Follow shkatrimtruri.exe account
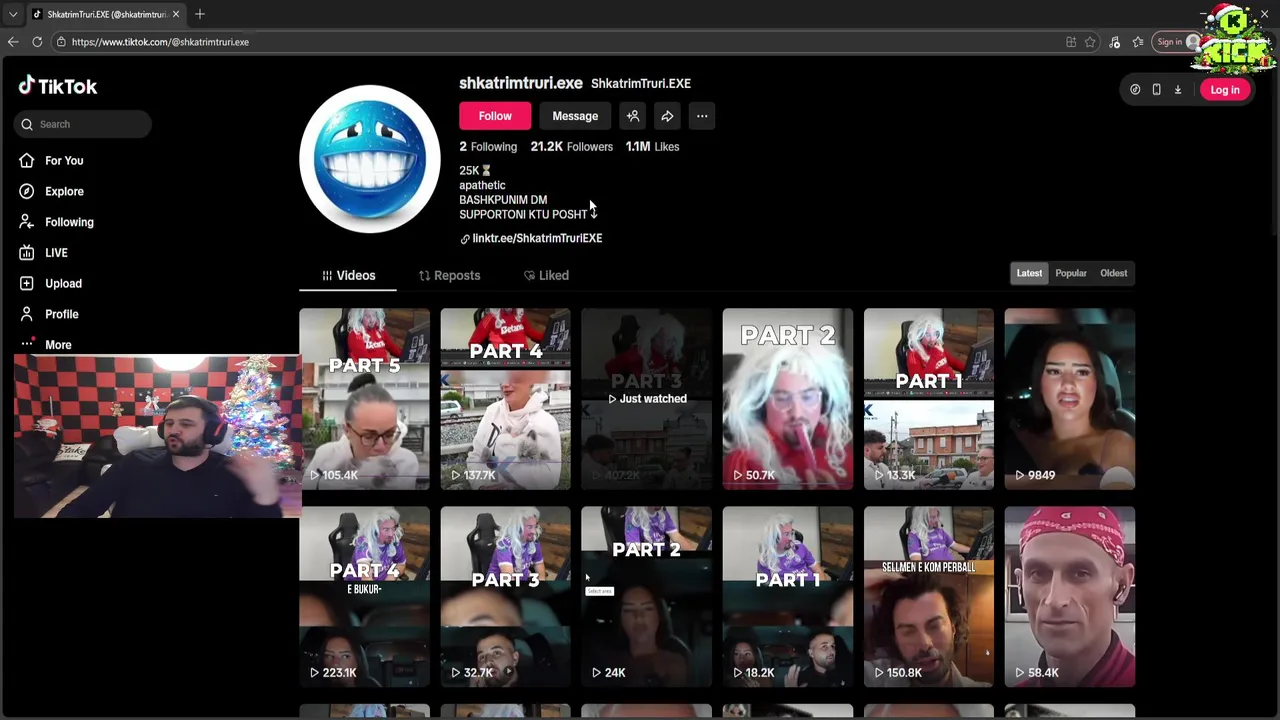 tap(495, 116)
